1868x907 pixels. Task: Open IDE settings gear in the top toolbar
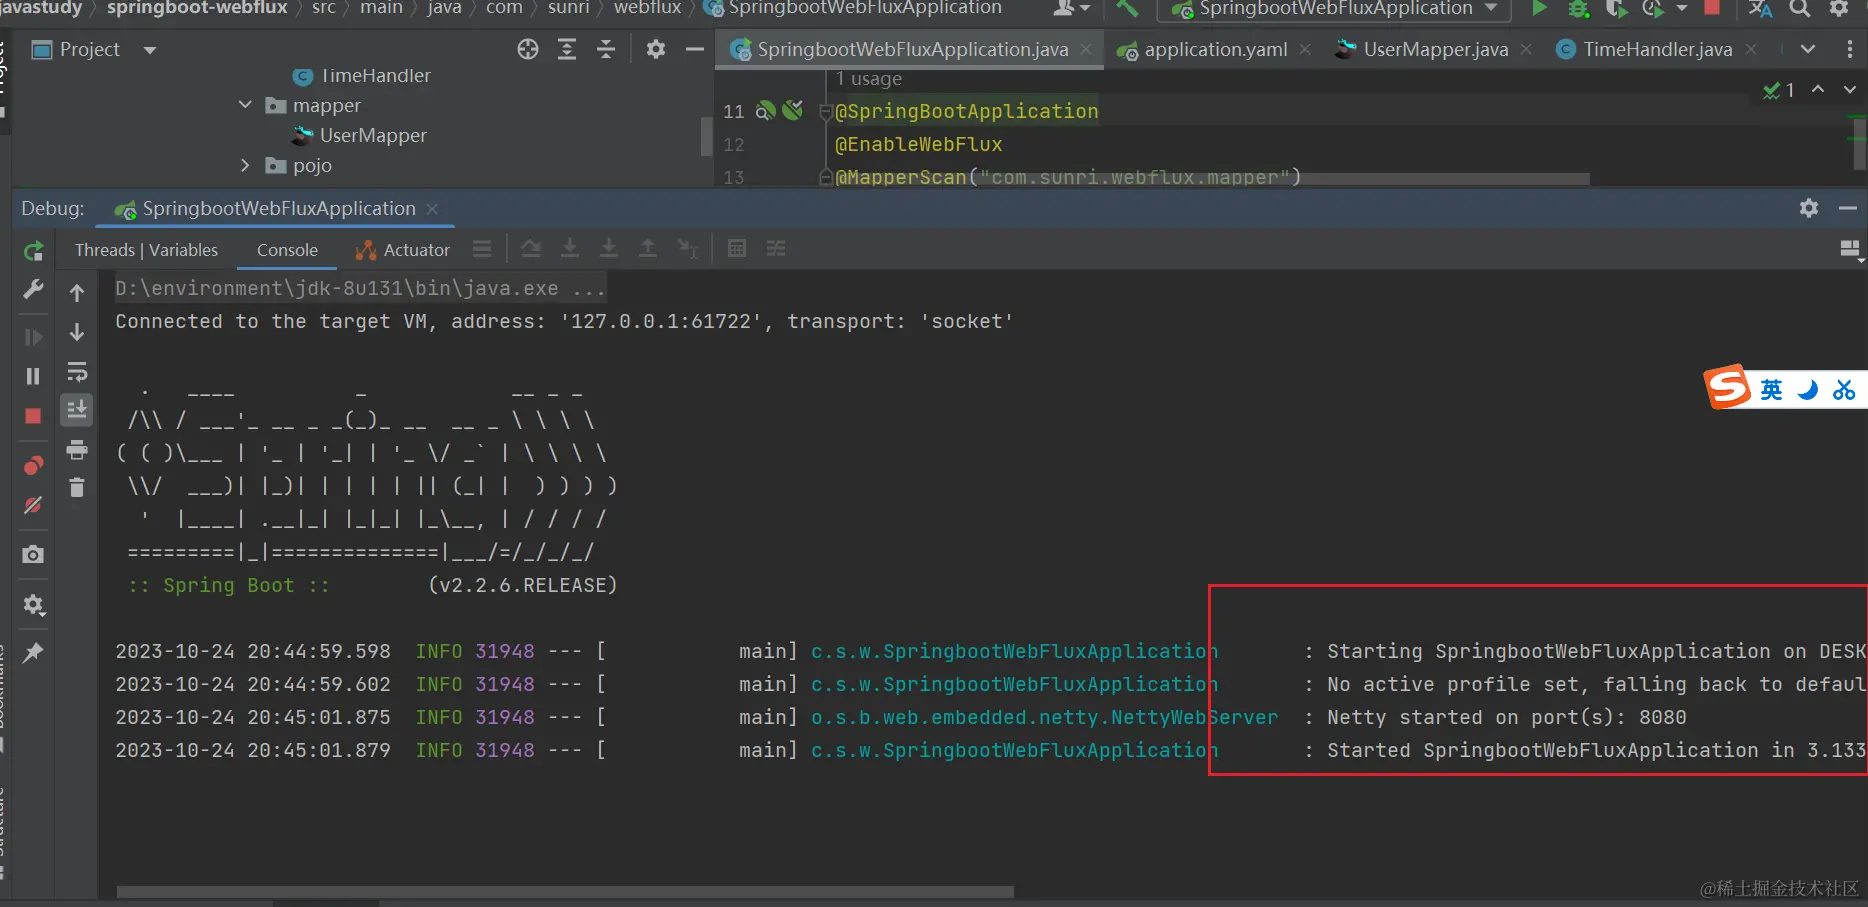click(x=1839, y=8)
